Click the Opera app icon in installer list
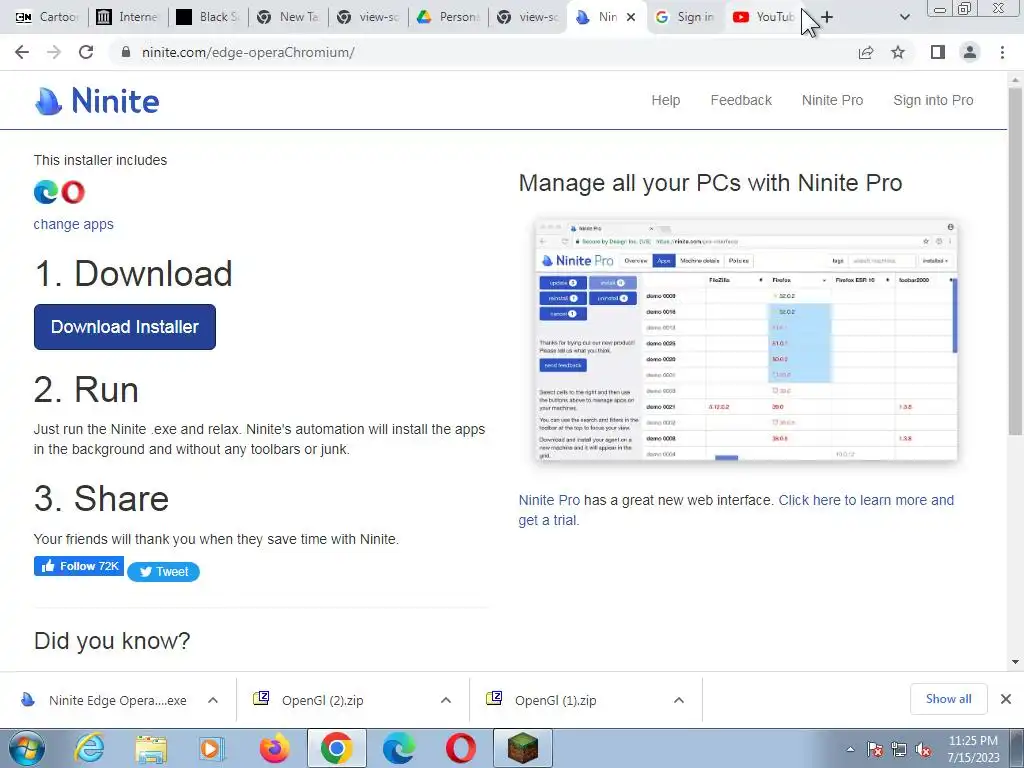The width and height of the screenshot is (1024, 768). (72, 192)
